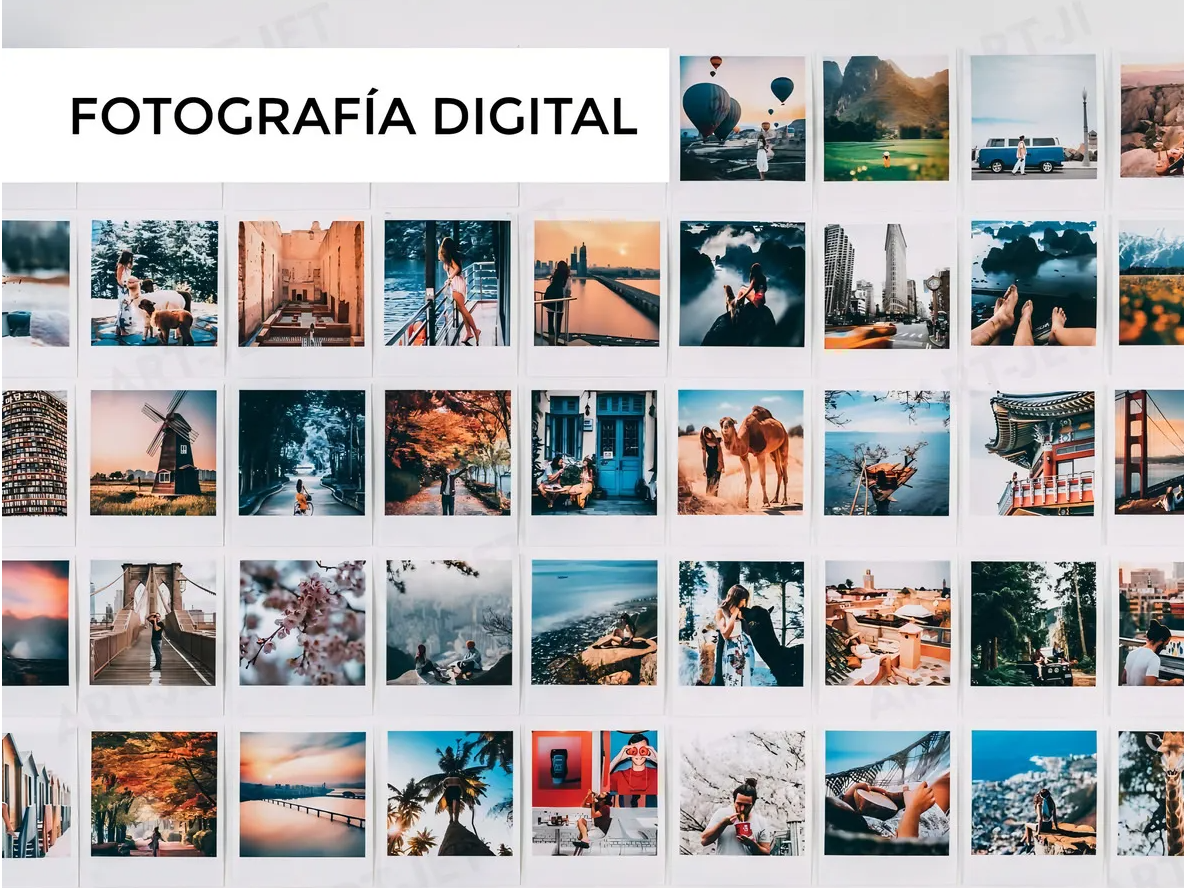
Task: Select the Asian temple roof photo
Action: point(1033,452)
